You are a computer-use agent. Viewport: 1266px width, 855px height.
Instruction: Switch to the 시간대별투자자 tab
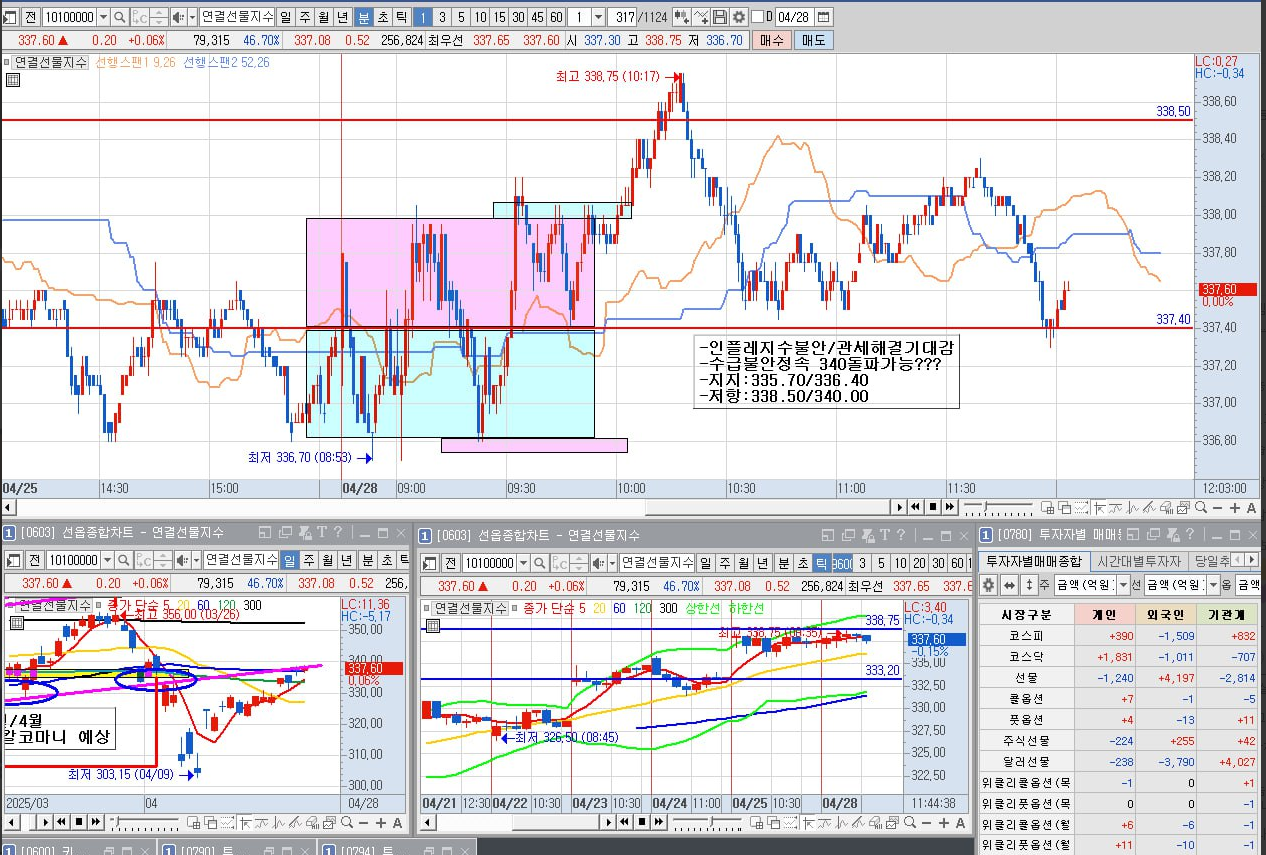[x=1138, y=561]
